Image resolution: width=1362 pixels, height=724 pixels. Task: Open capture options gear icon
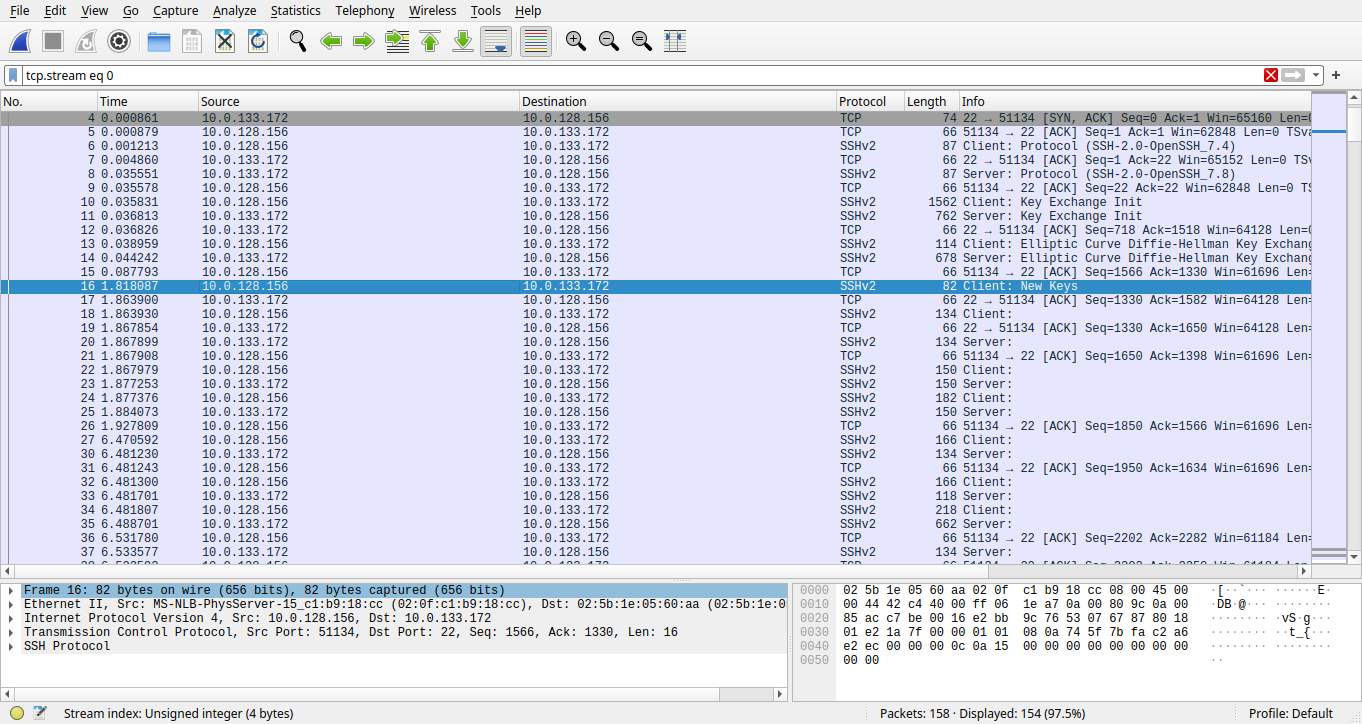[x=119, y=41]
